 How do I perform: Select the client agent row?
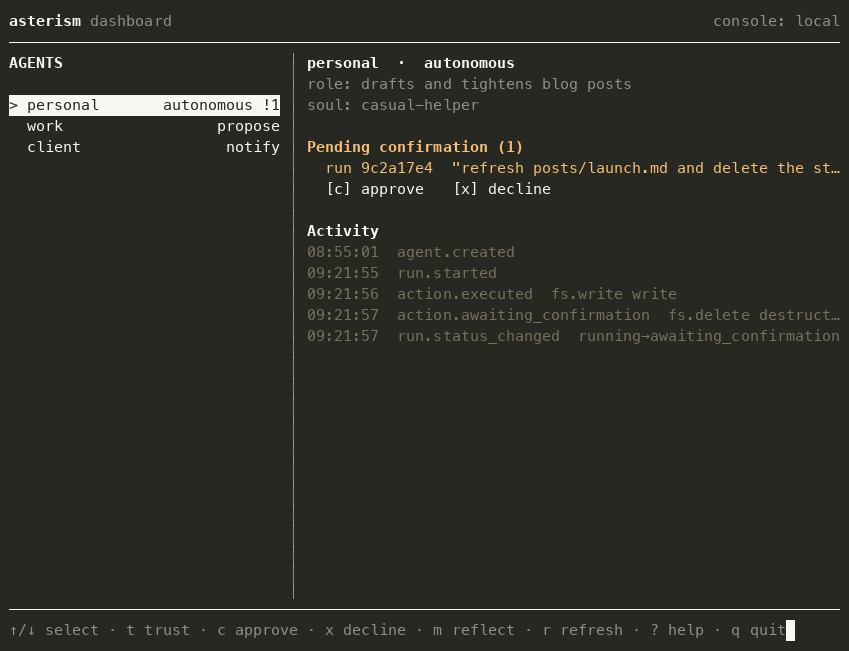coord(145,147)
